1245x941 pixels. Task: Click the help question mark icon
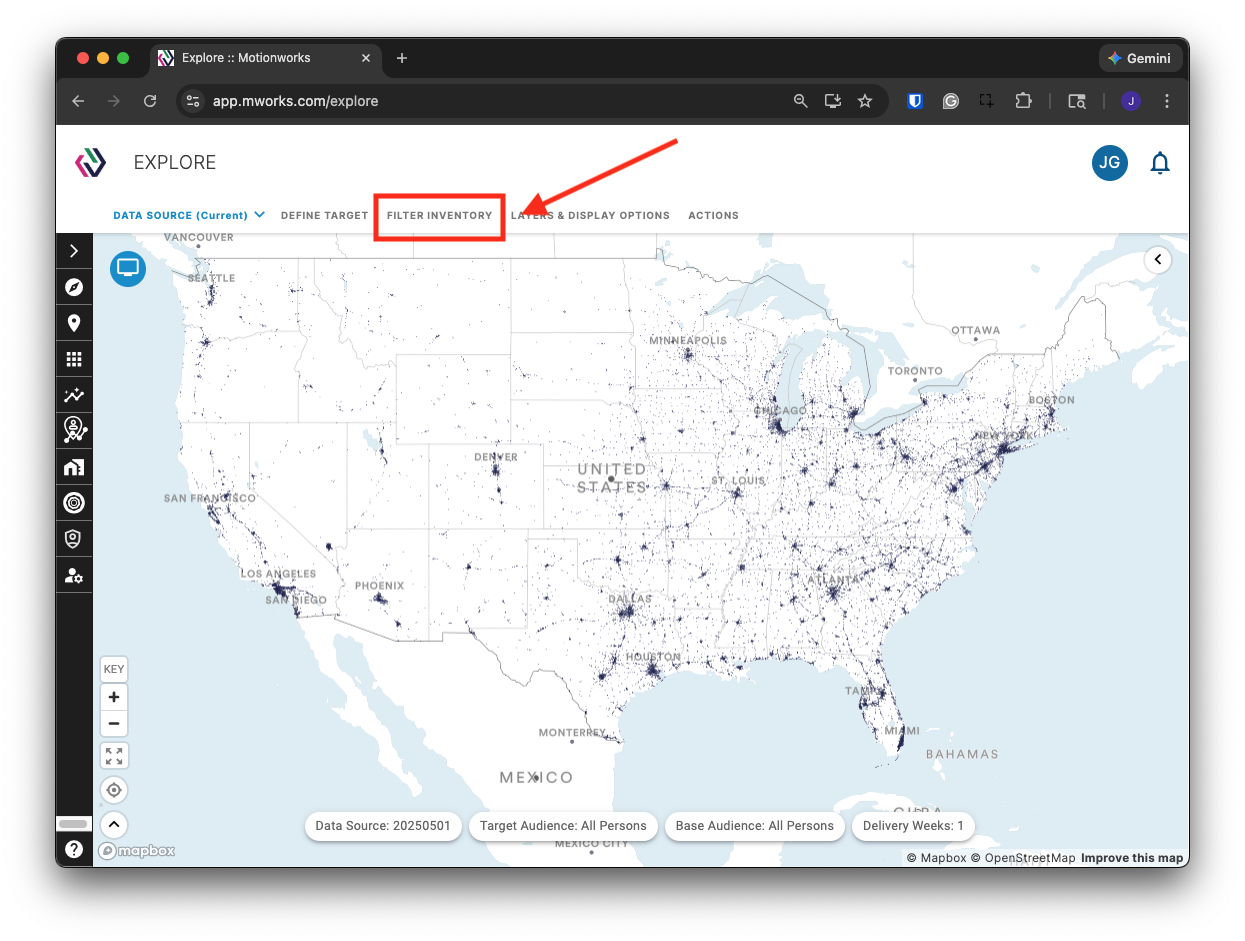(74, 849)
